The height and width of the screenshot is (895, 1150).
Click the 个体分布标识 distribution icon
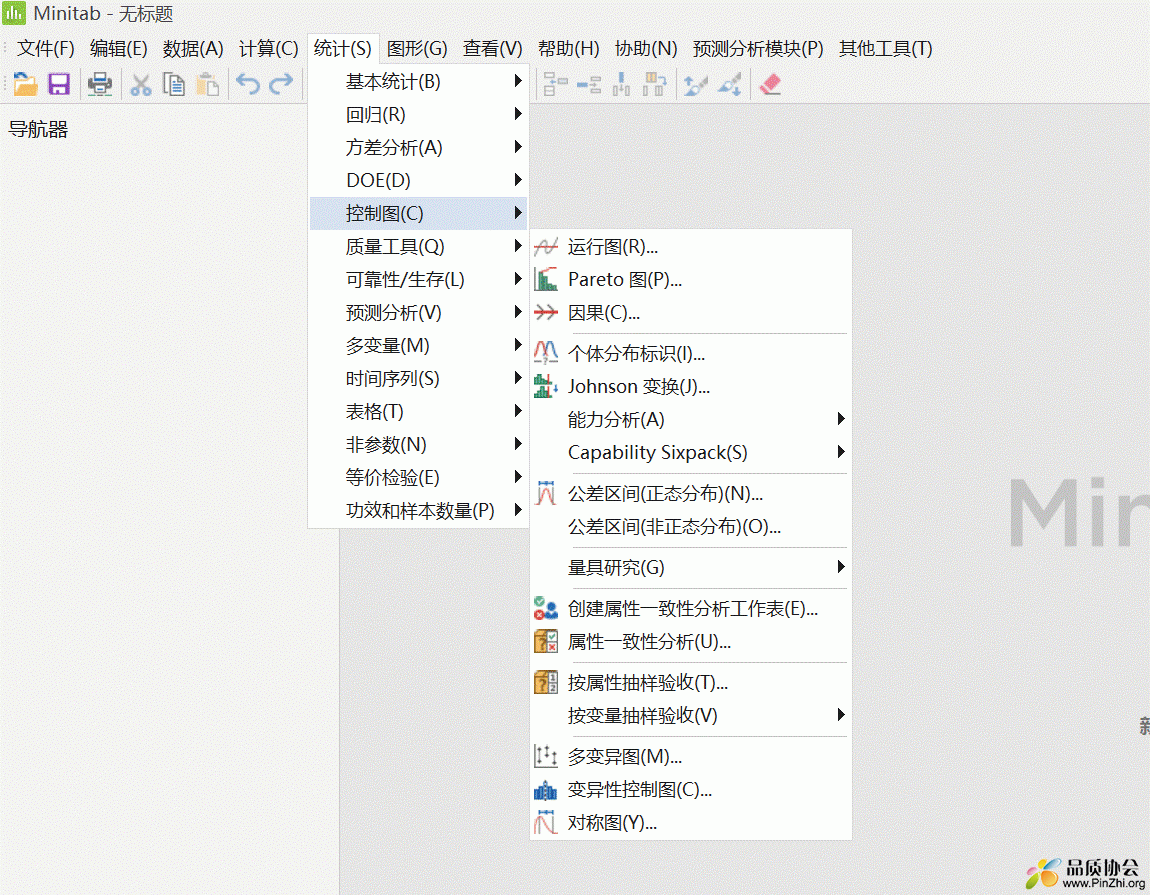click(546, 353)
